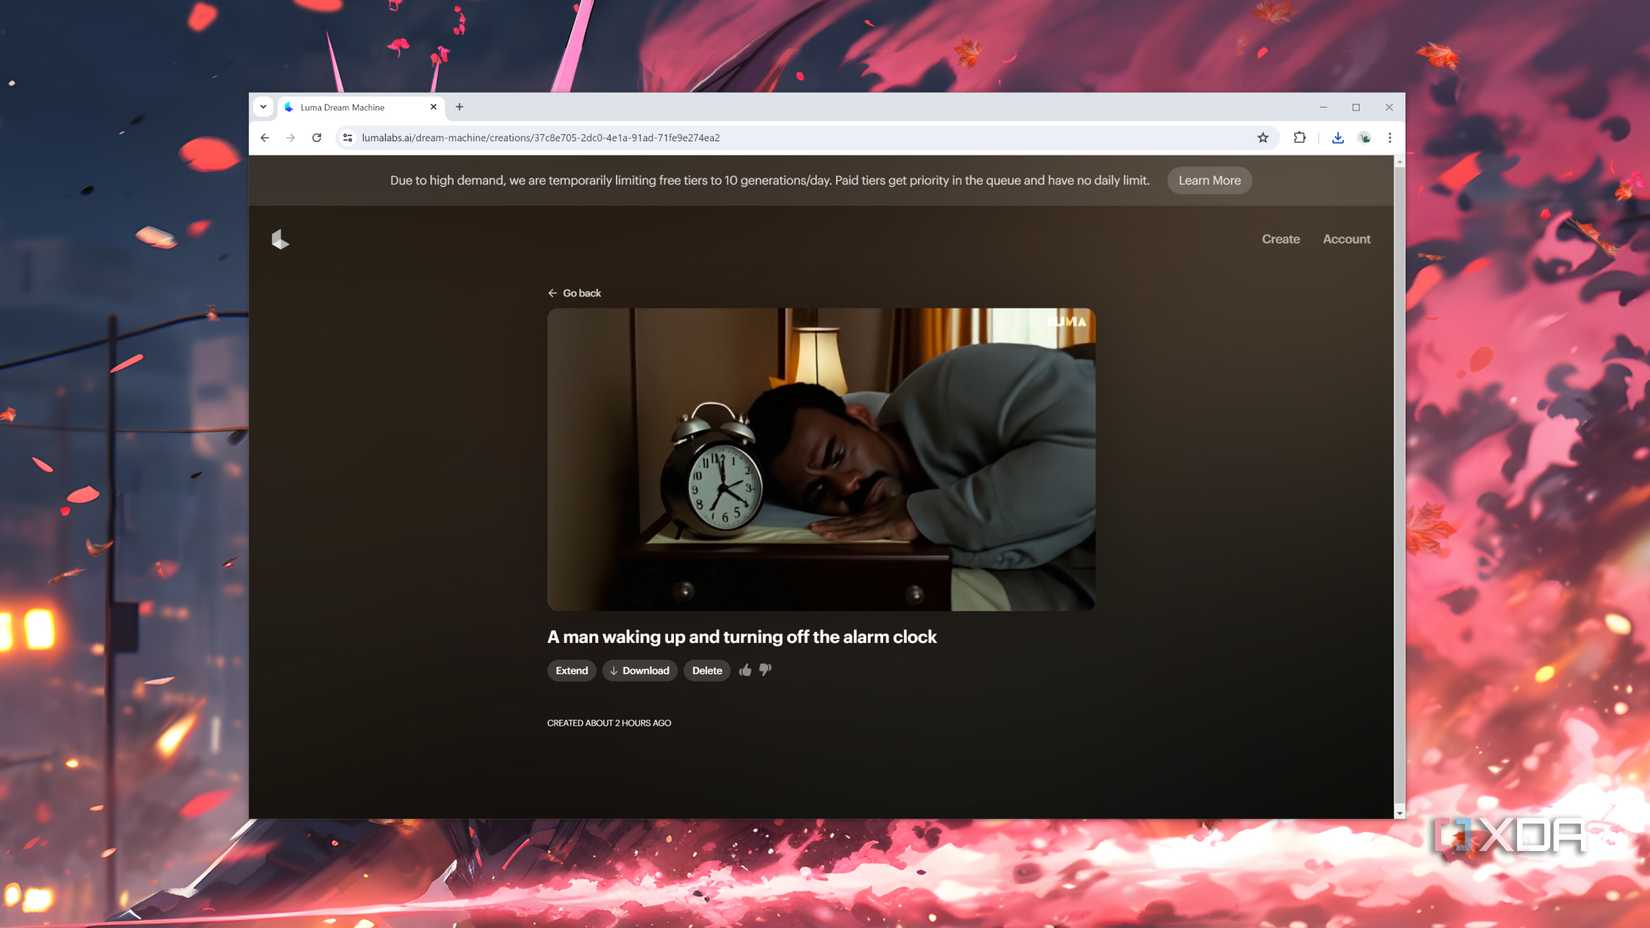The height and width of the screenshot is (928, 1650).
Task: Minimize the browser window
Action: 1323,107
